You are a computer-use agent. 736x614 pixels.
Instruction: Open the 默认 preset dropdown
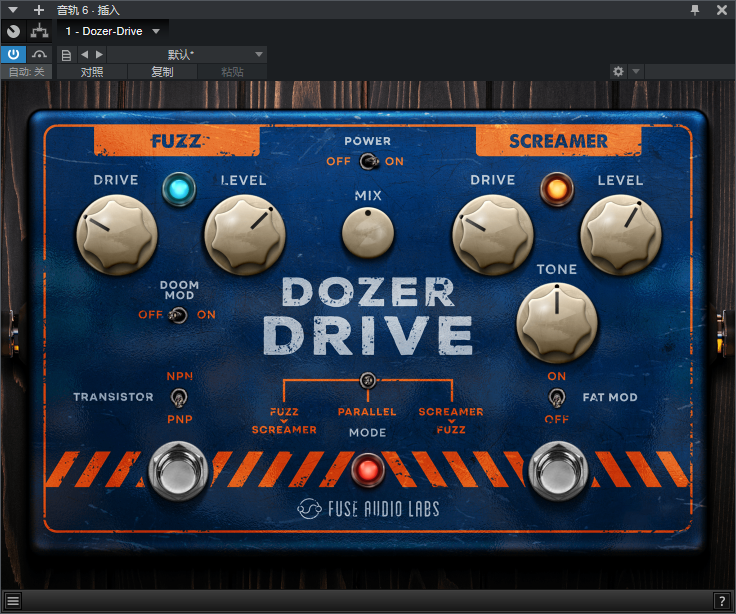(x=187, y=54)
